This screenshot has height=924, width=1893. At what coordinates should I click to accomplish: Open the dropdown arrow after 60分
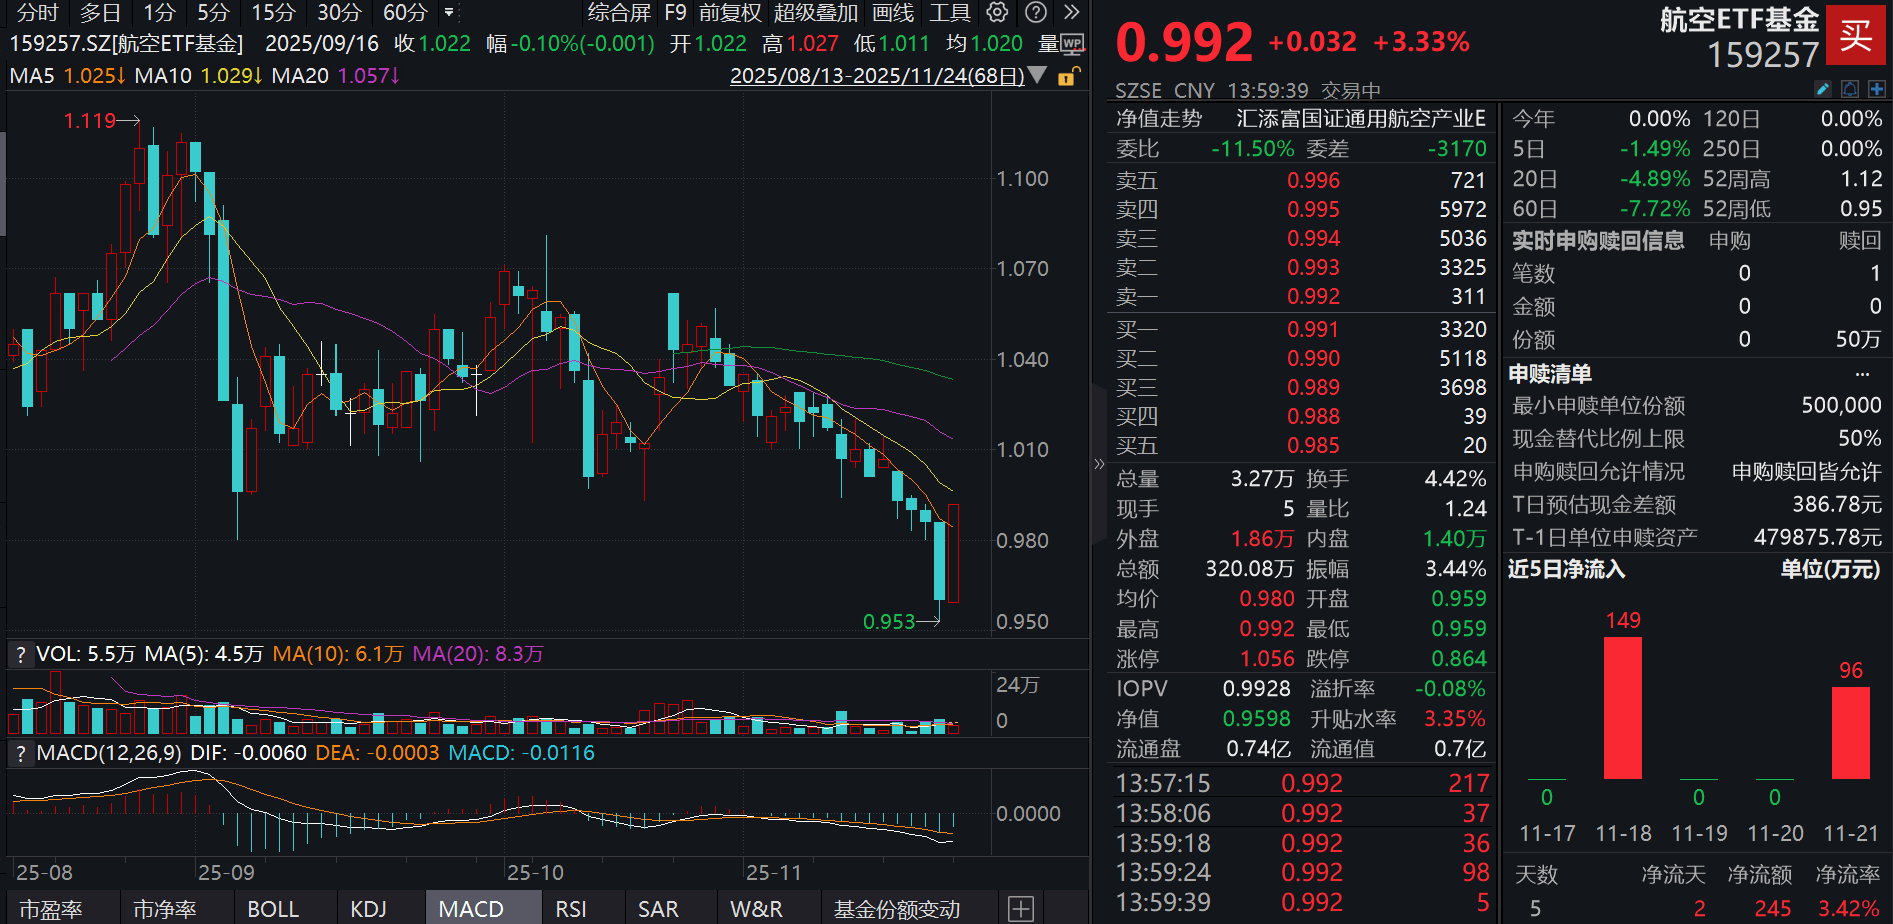coord(448,13)
